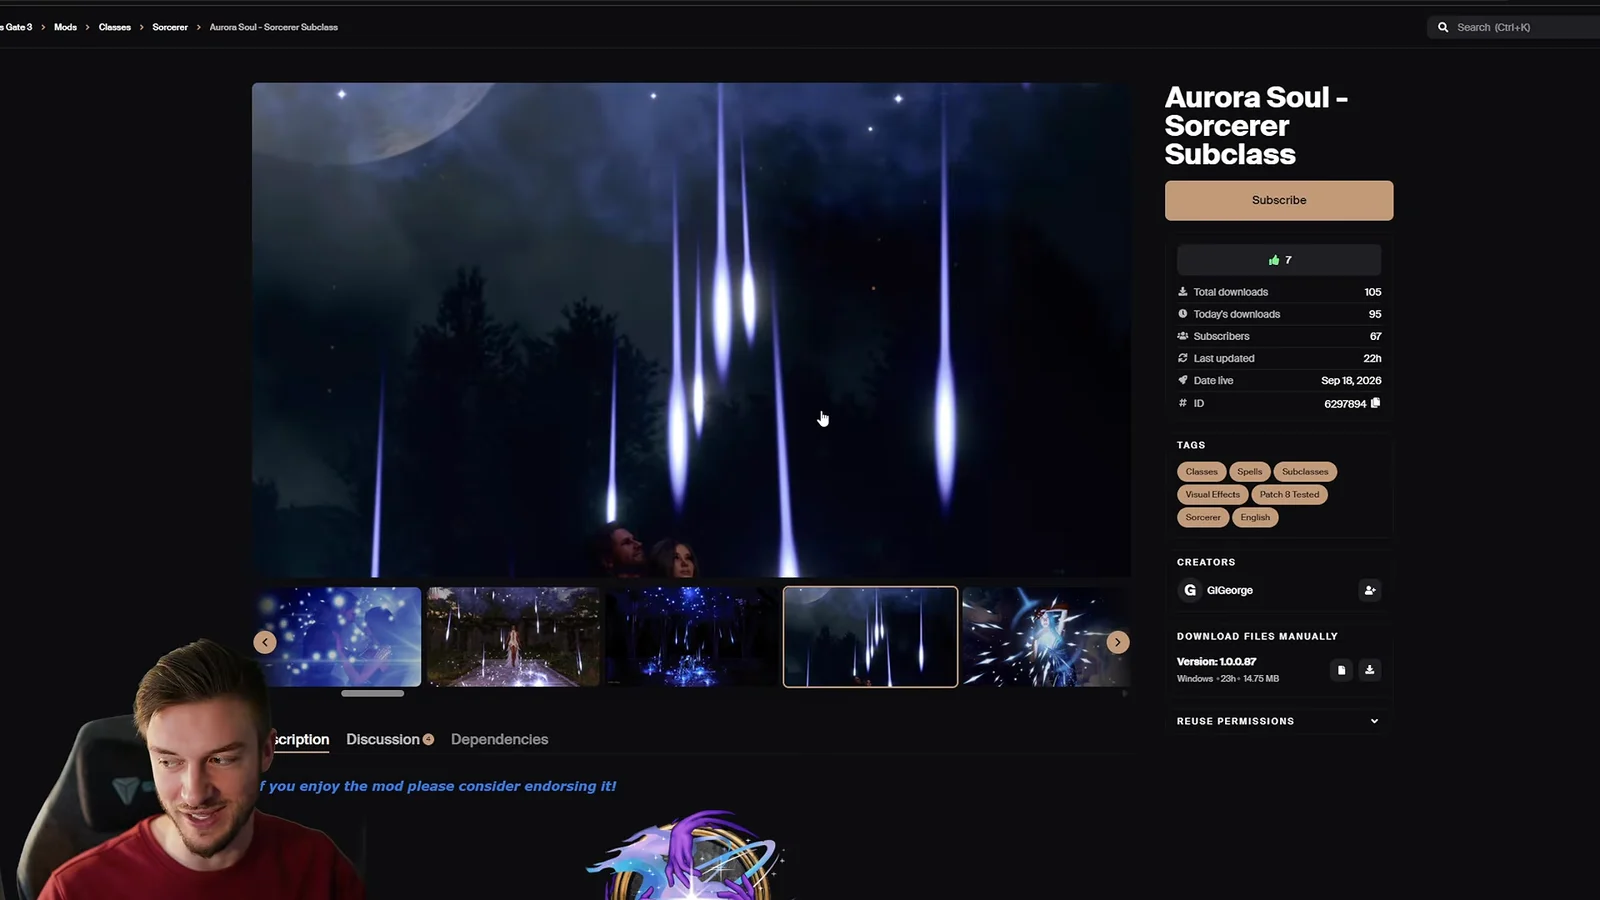Expand the Reuse Permissions section

pos(1279,721)
